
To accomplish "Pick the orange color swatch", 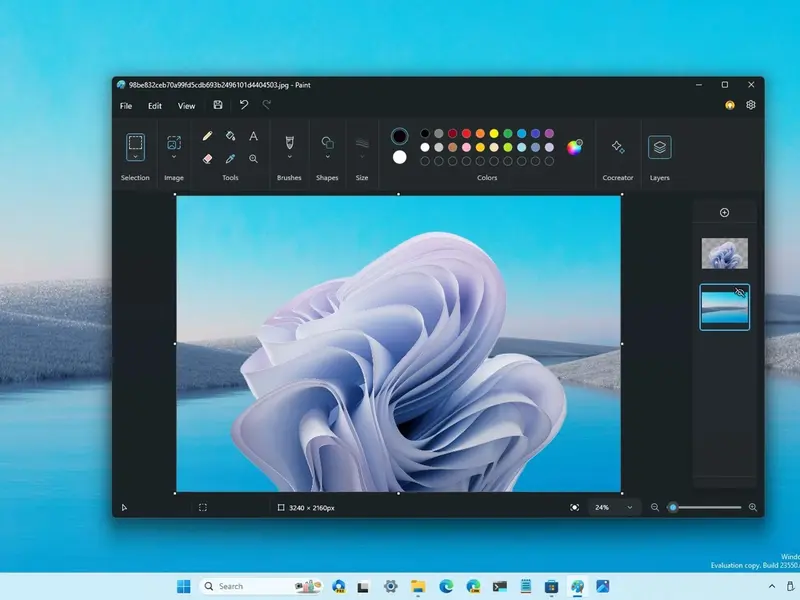I will coord(480,134).
